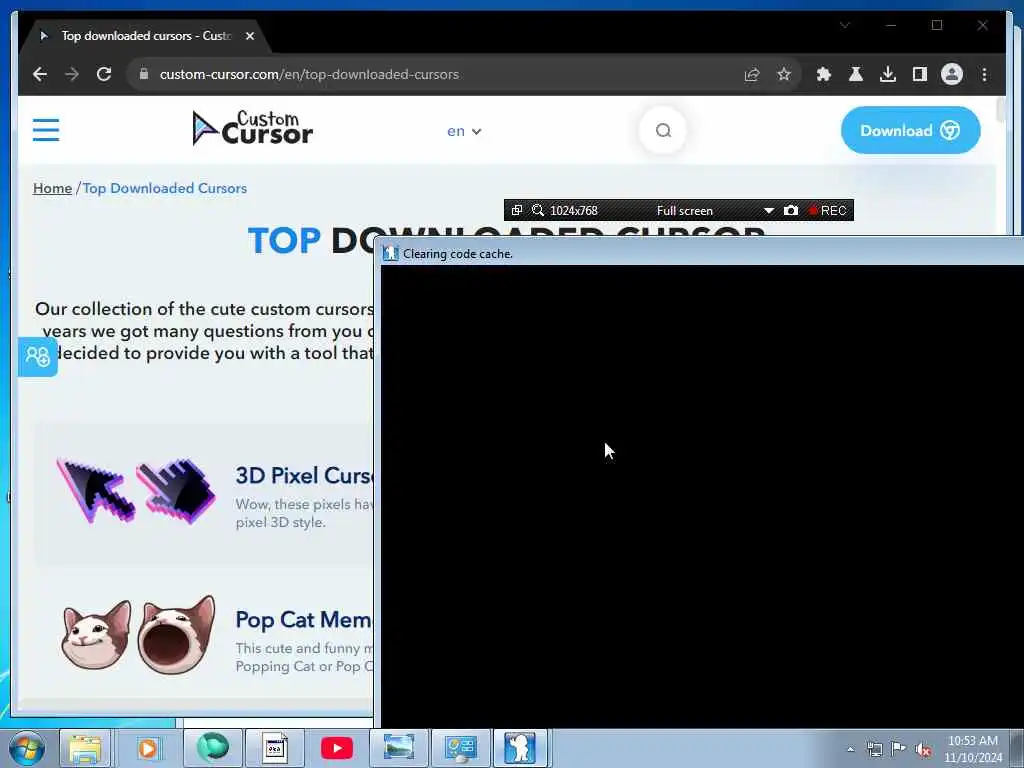Click the share page icon in address bar

[752, 74]
